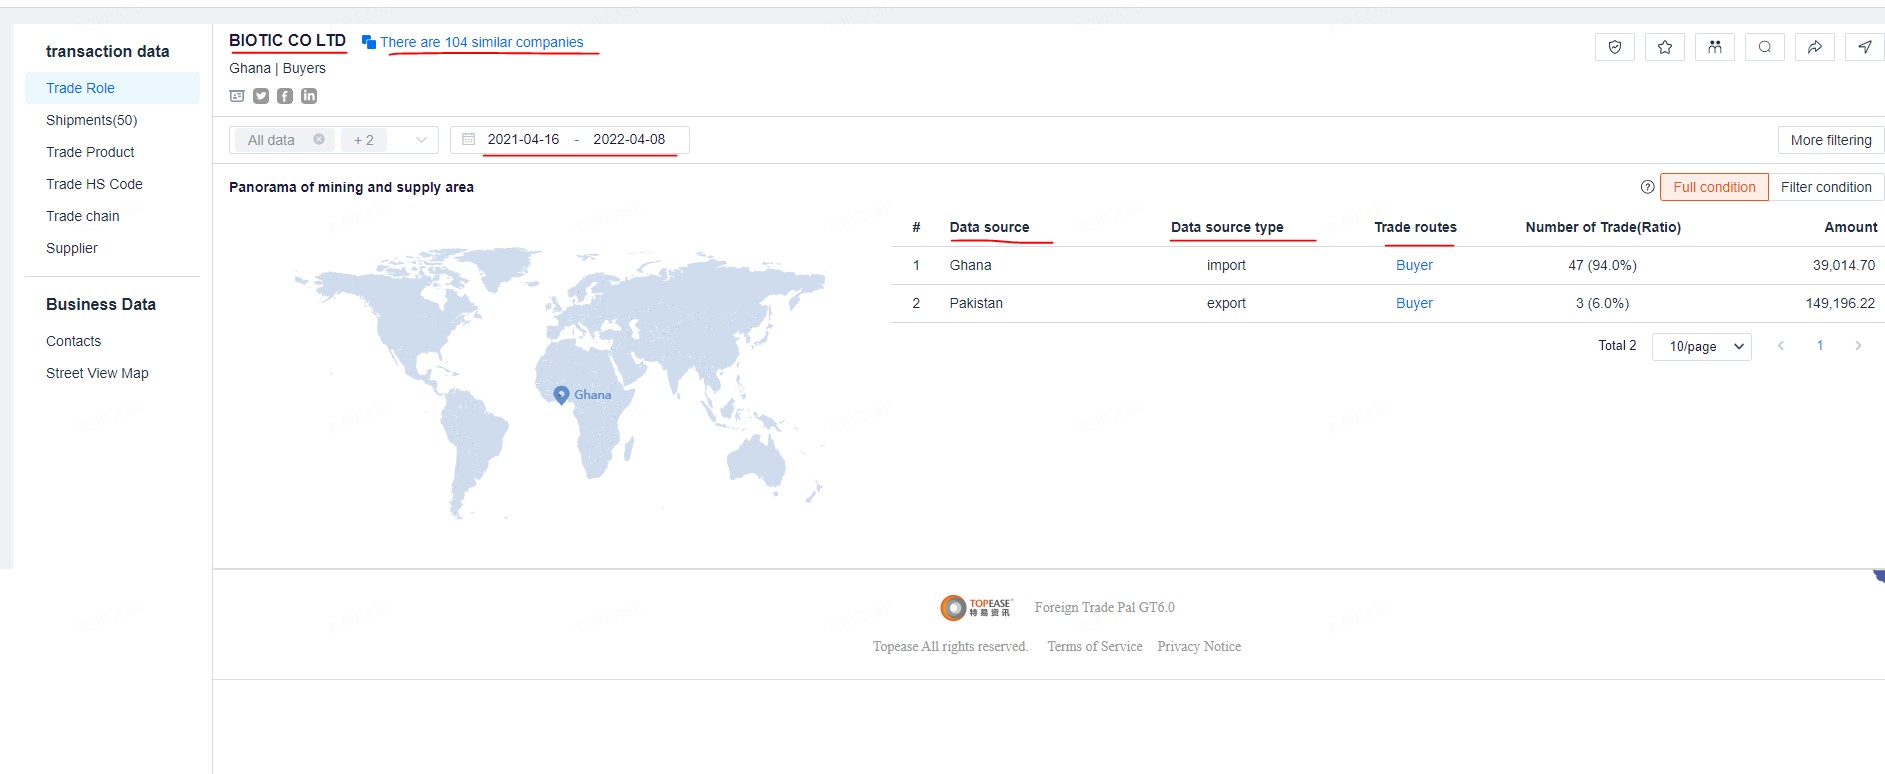Go to previous page arrow
Screen dimensions: 1885x774
pyautogui.click(x=1781, y=346)
